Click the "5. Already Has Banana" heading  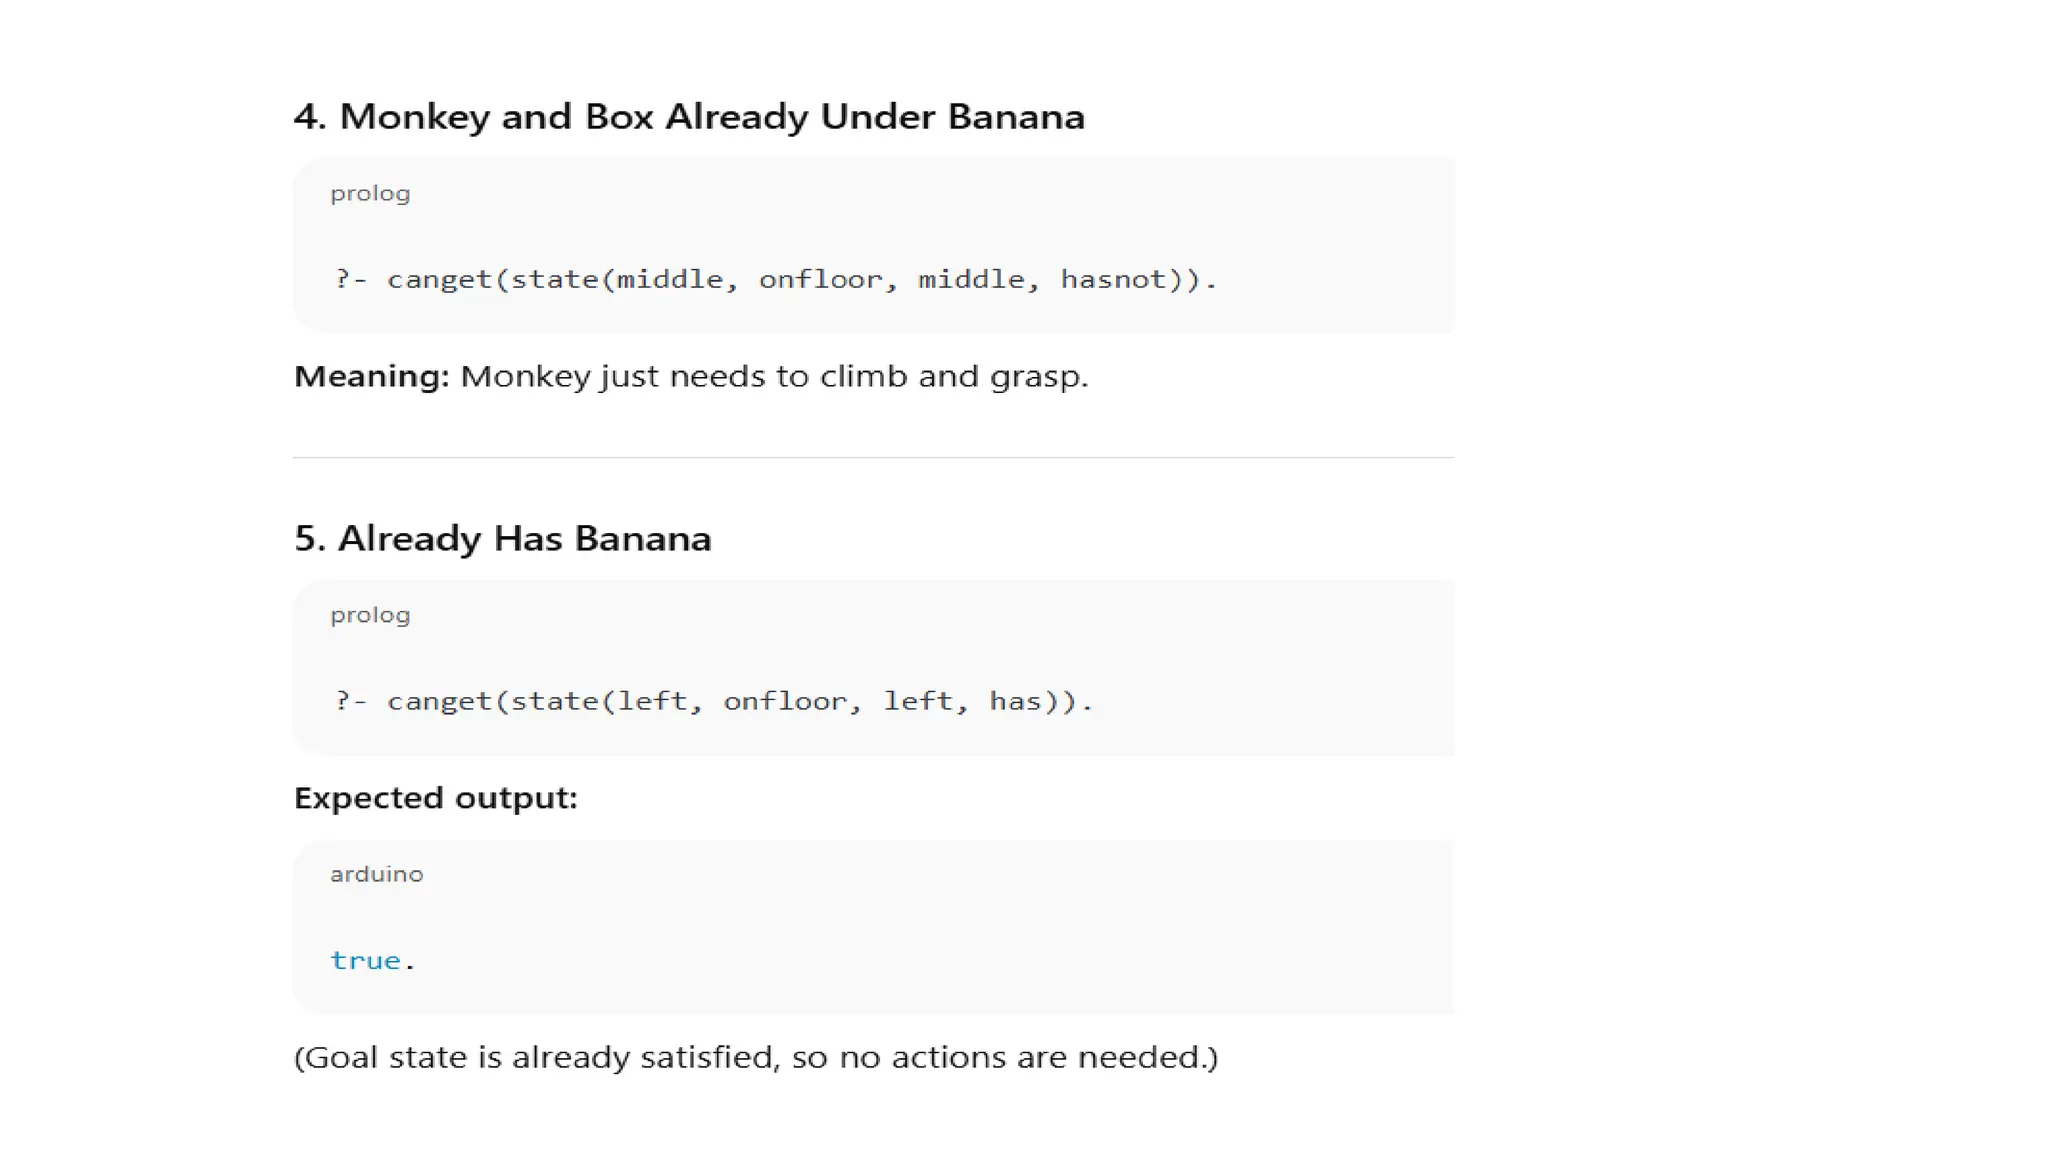[x=502, y=539]
